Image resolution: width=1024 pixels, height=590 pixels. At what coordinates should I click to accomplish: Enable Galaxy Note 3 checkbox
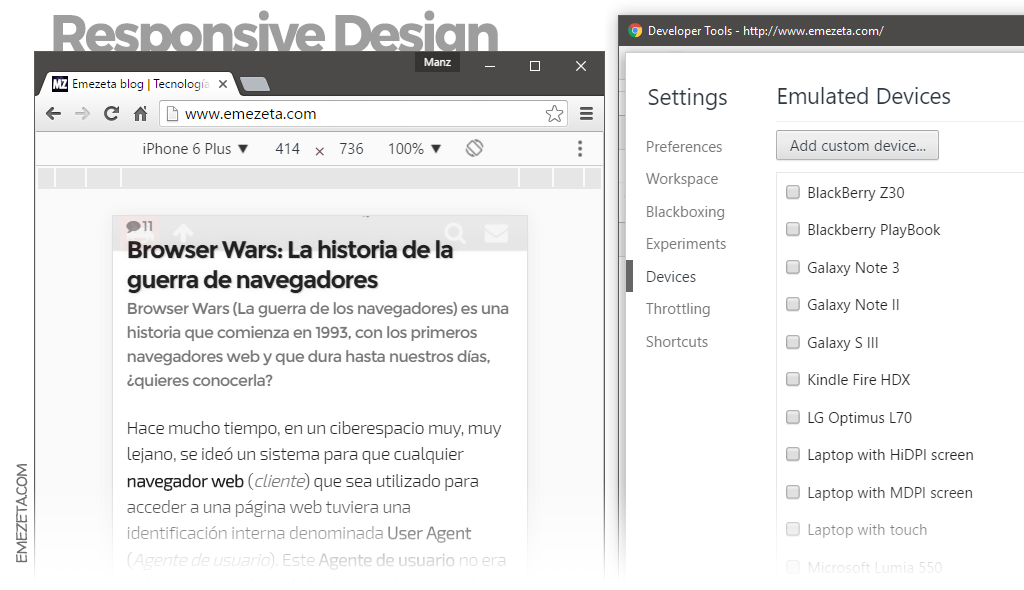[x=793, y=267]
